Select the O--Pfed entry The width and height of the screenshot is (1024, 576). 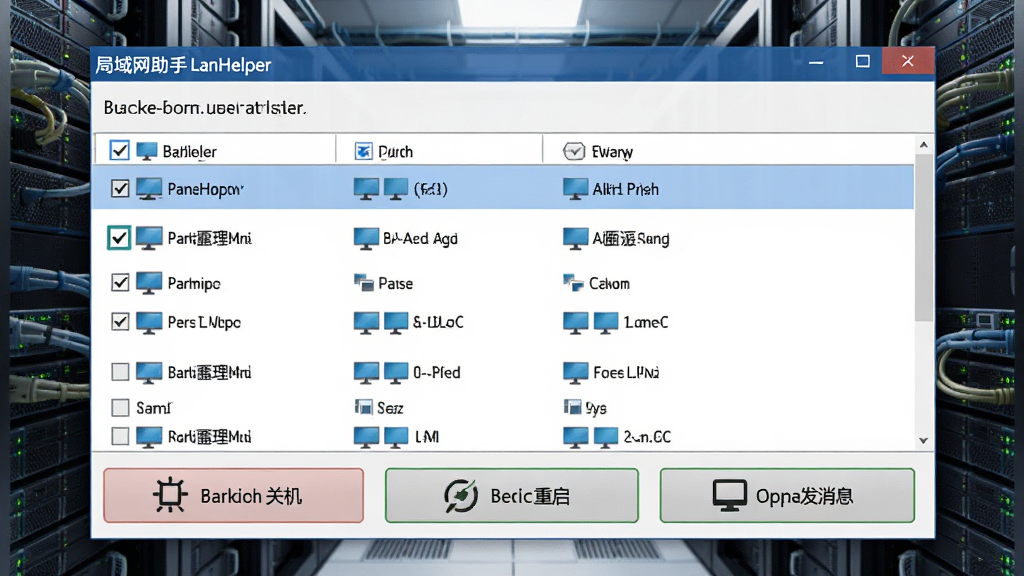pyautogui.click(x=436, y=372)
